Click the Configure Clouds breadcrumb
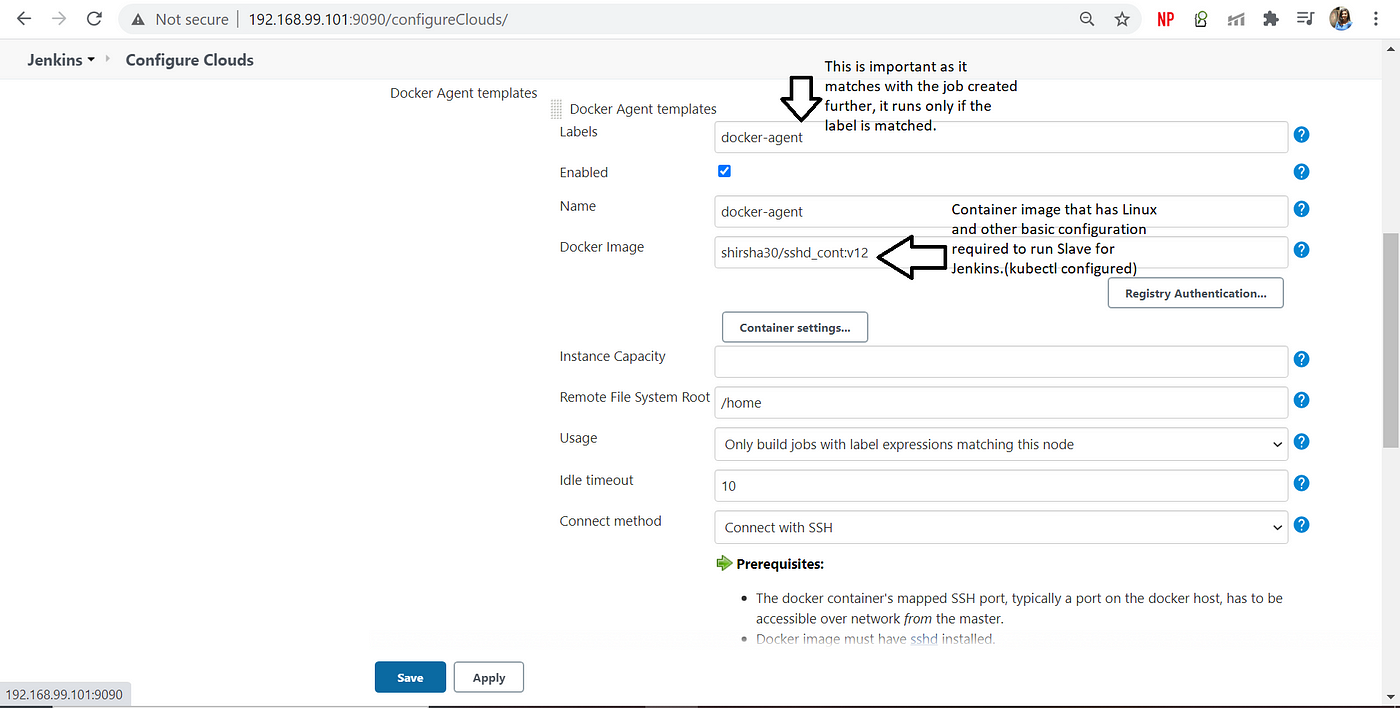 pos(190,60)
